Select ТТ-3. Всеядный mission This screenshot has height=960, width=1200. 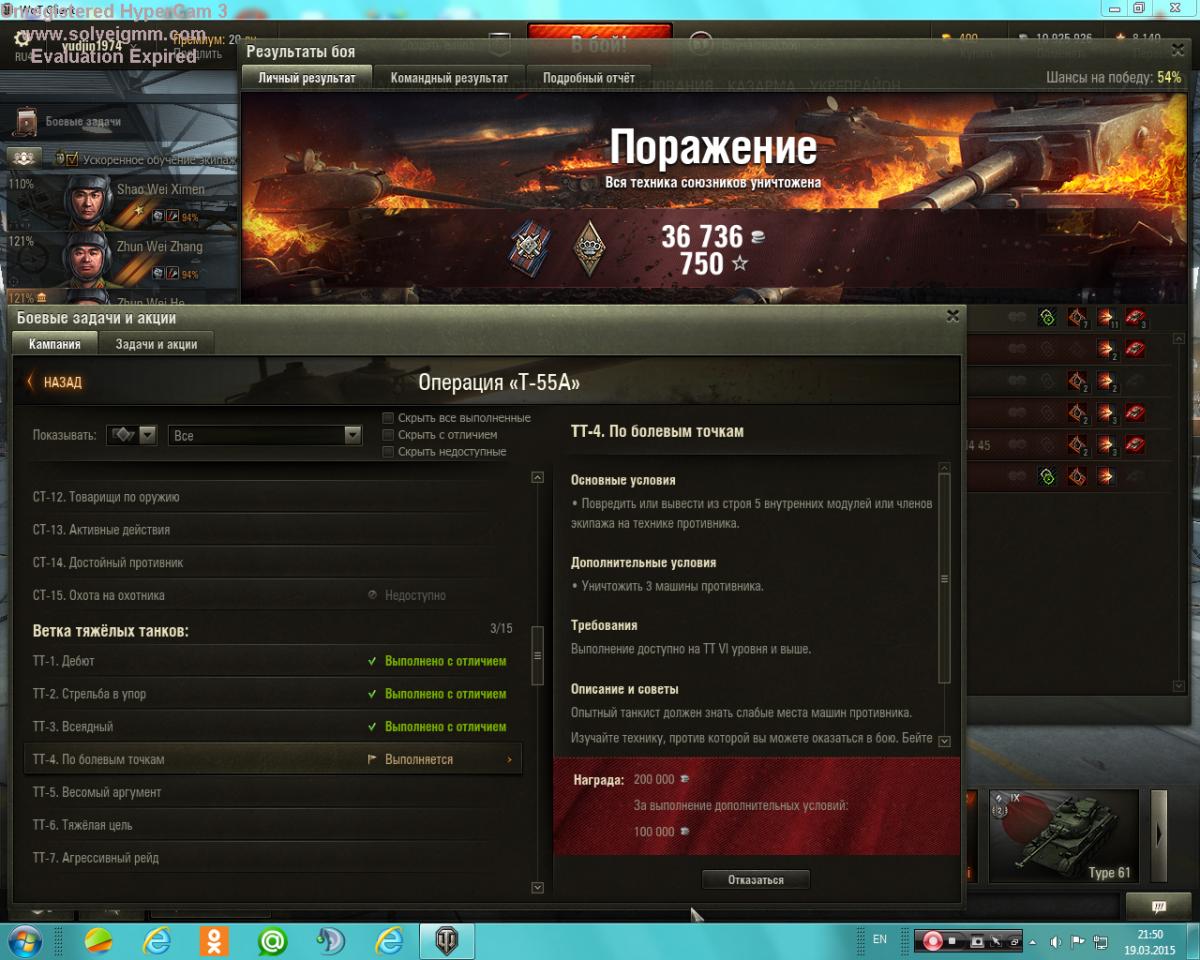point(272,727)
